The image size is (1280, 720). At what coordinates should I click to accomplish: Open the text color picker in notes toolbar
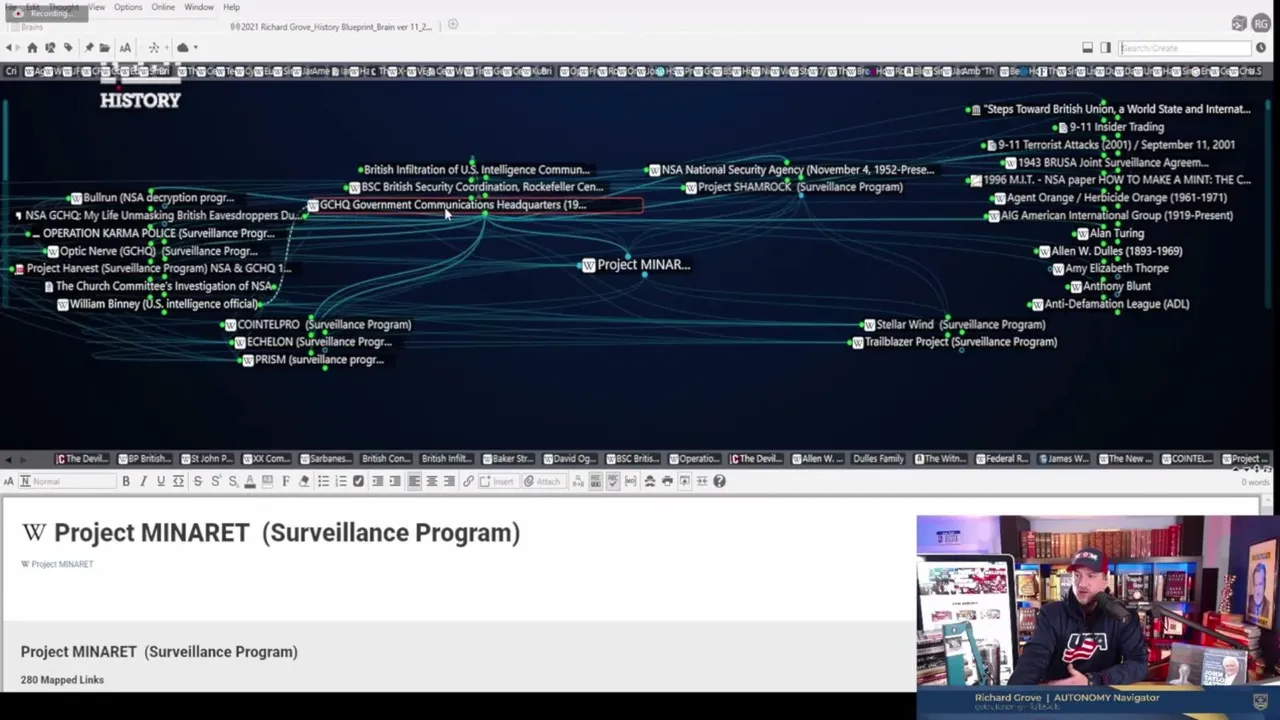coord(250,481)
